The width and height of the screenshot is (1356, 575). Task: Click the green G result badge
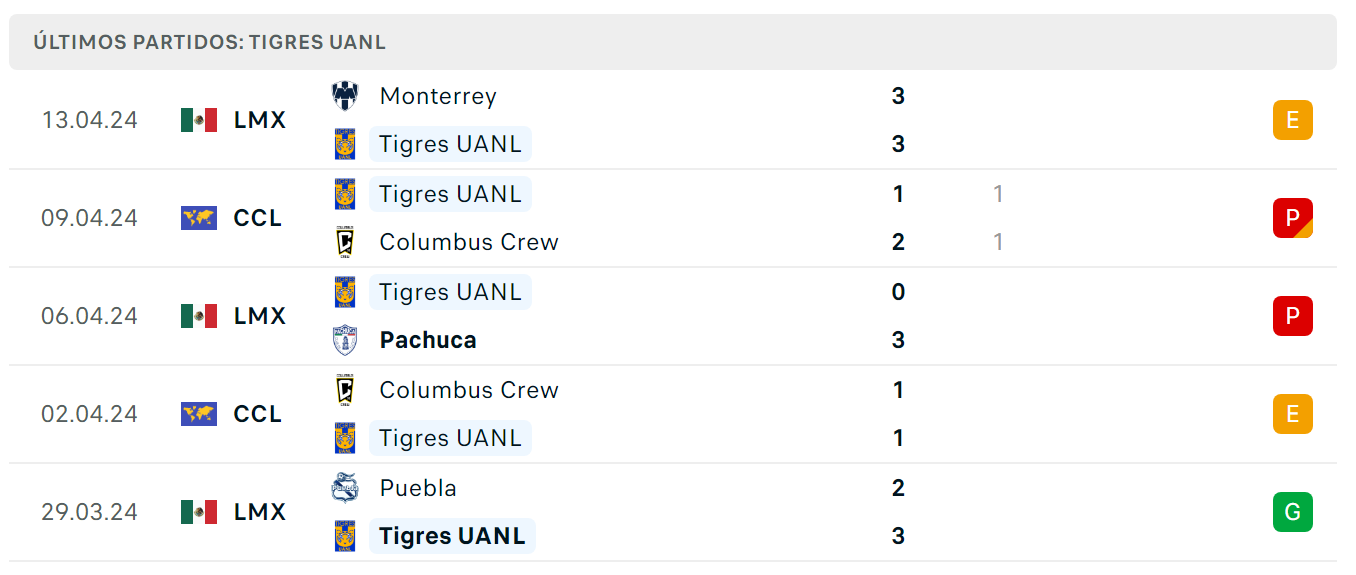coord(1293,512)
